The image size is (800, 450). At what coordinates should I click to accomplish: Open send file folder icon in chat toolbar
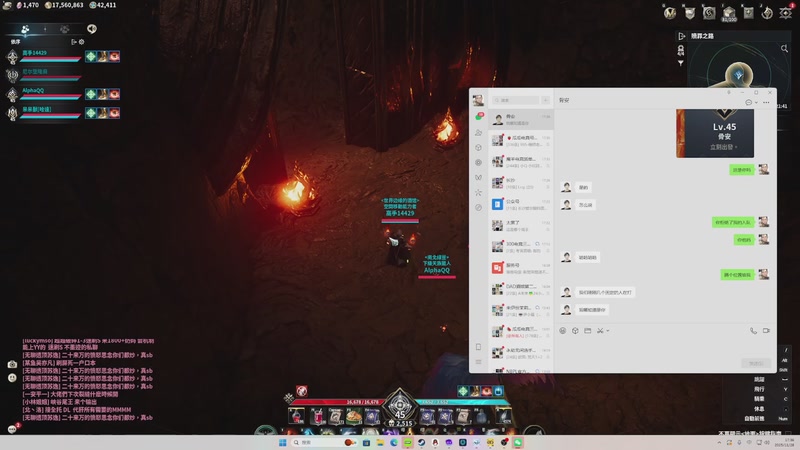(x=588, y=331)
